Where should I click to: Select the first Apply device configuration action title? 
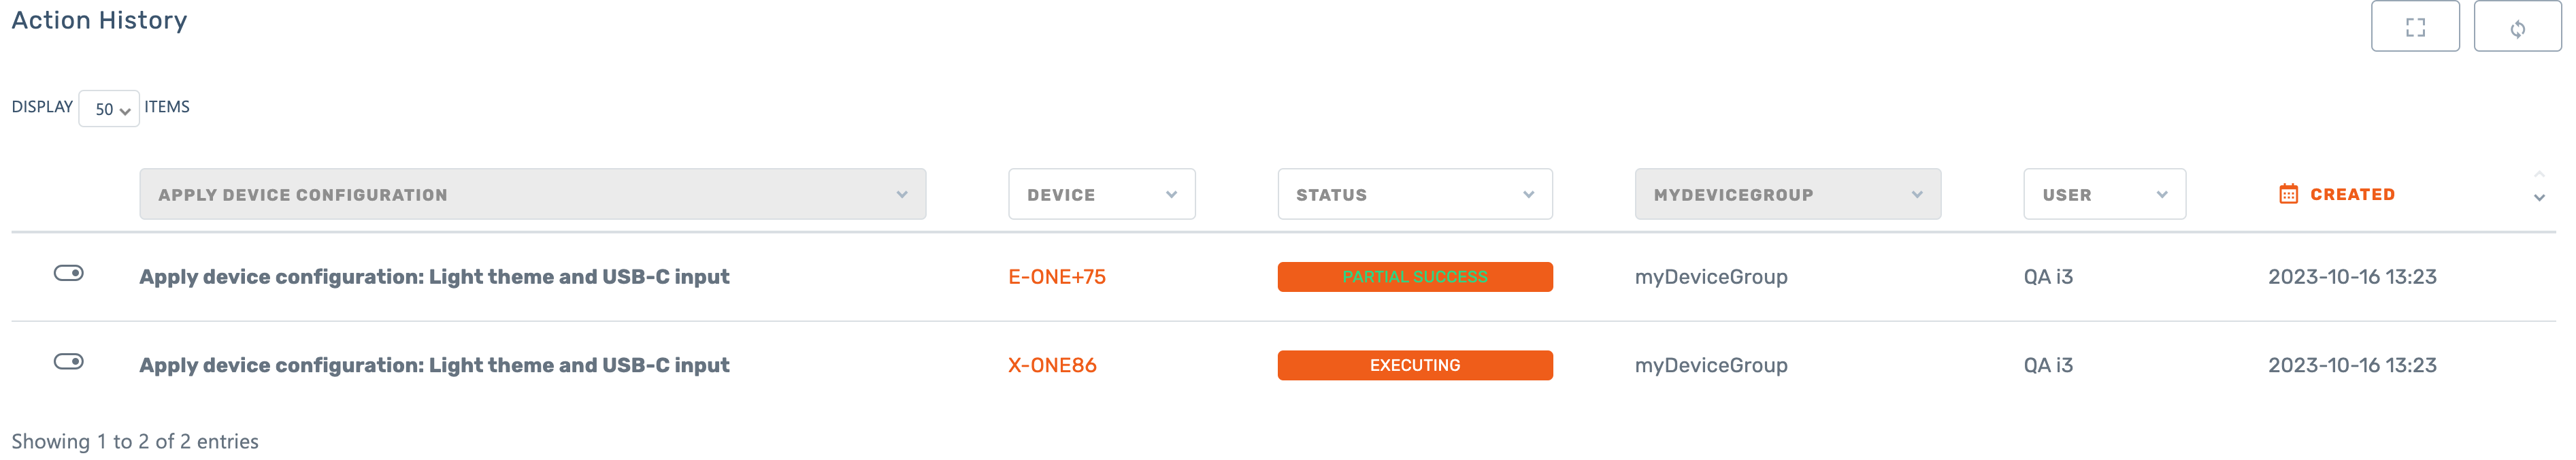click(434, 277)
